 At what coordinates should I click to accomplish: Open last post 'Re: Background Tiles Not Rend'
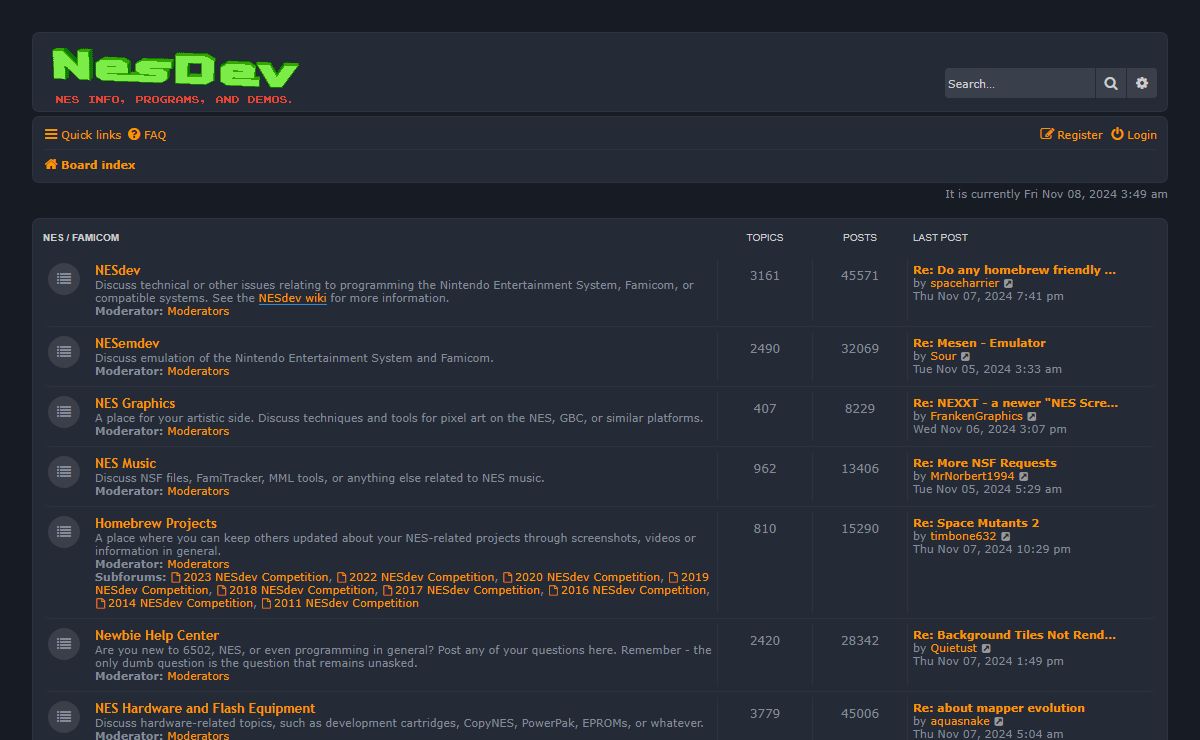[1014, 635]
